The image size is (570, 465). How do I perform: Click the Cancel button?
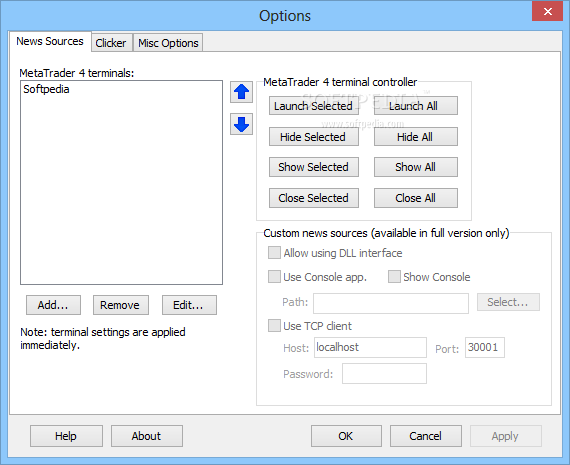pyautogui.click(x=426, y=436)
